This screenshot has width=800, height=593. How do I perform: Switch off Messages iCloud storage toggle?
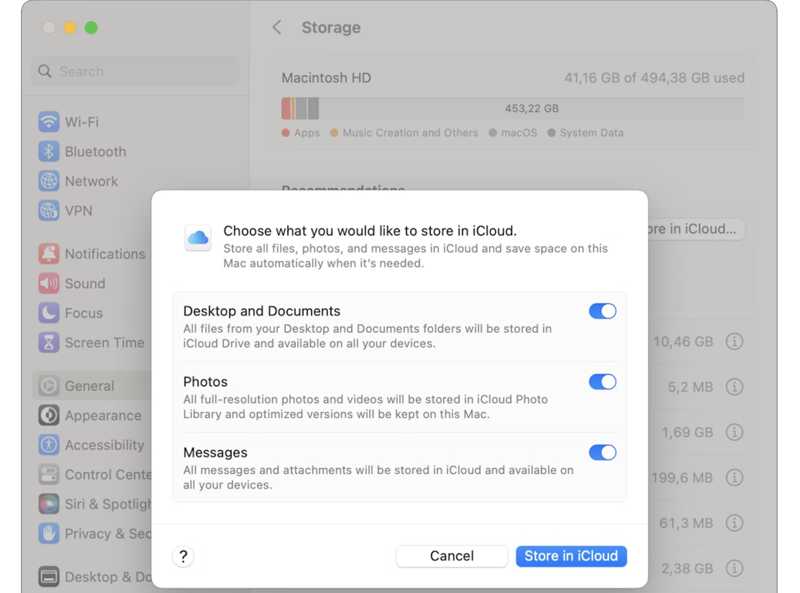click(x=602, y=453)
